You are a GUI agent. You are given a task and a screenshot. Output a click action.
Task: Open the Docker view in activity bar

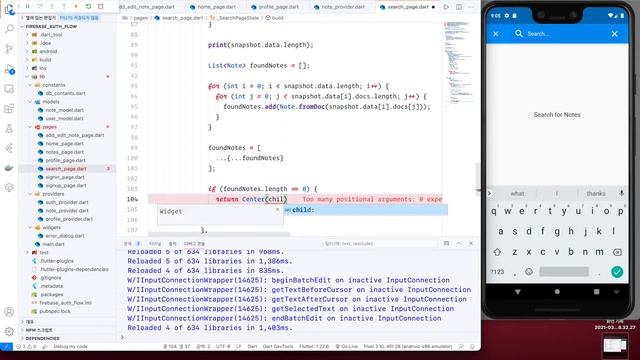9,168
